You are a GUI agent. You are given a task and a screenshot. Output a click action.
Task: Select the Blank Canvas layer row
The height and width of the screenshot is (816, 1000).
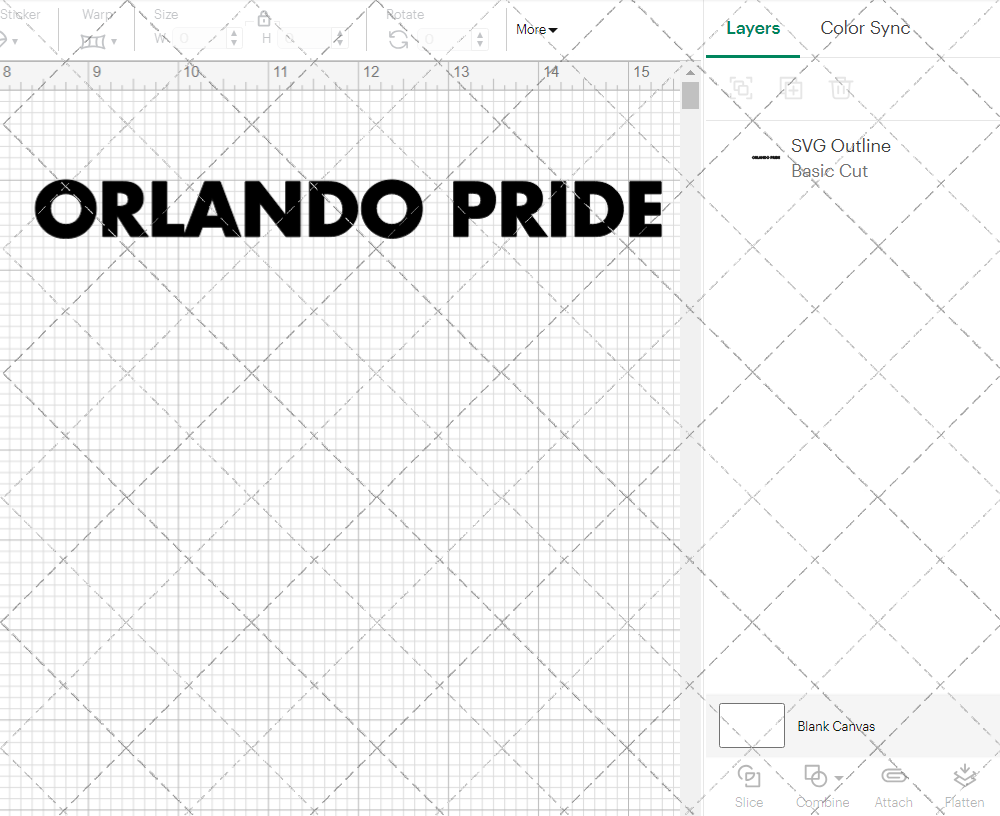click(x=850, y=726)
